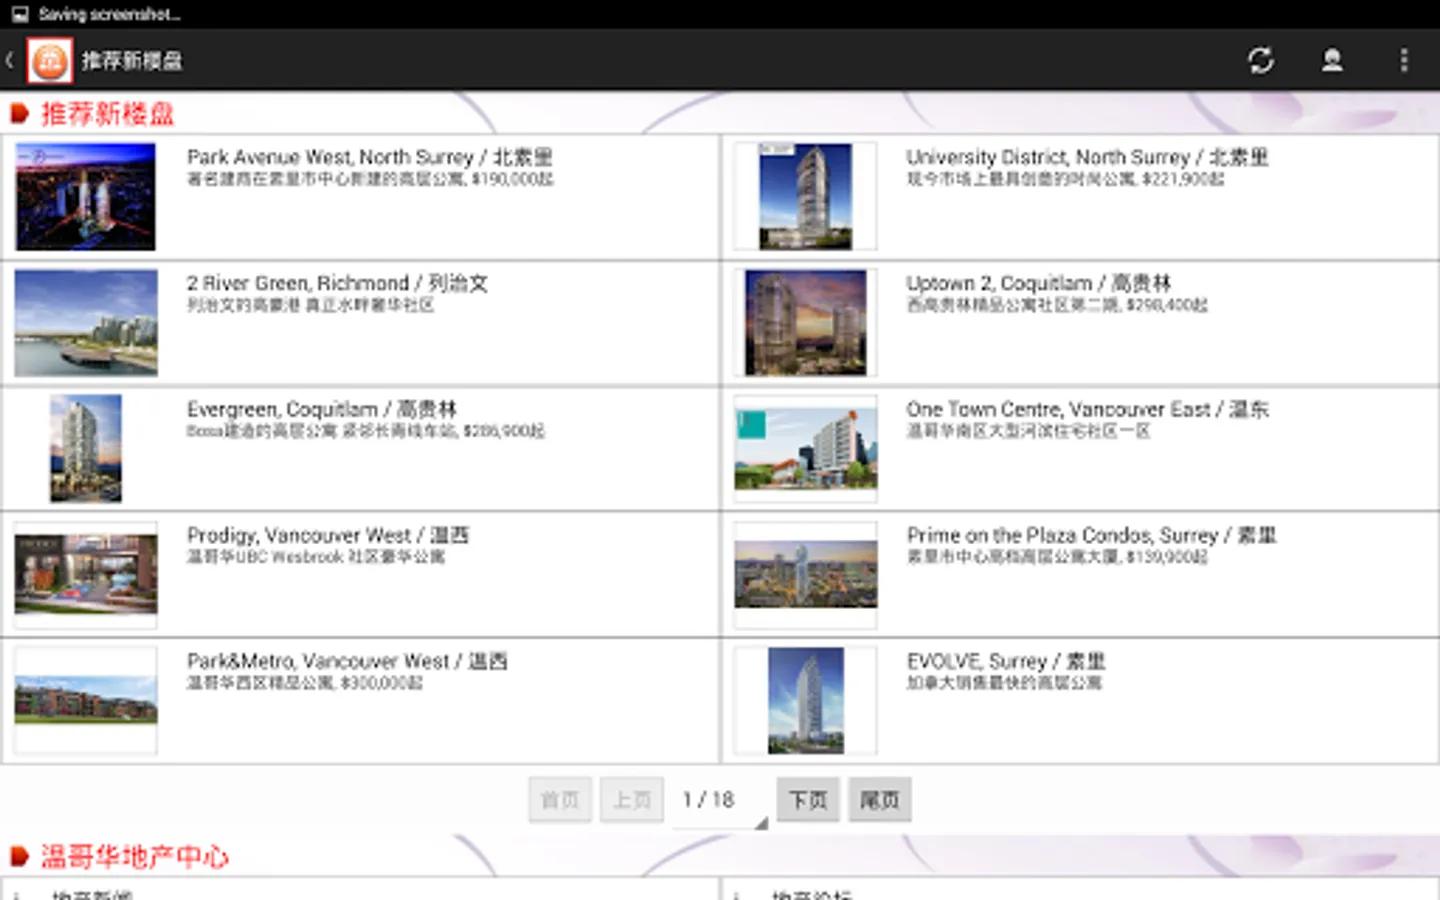Image resolution: width=1440 pixels, height=900 pixels.
Task: Jump to the last page (尾页)
Action: point(880,800)
